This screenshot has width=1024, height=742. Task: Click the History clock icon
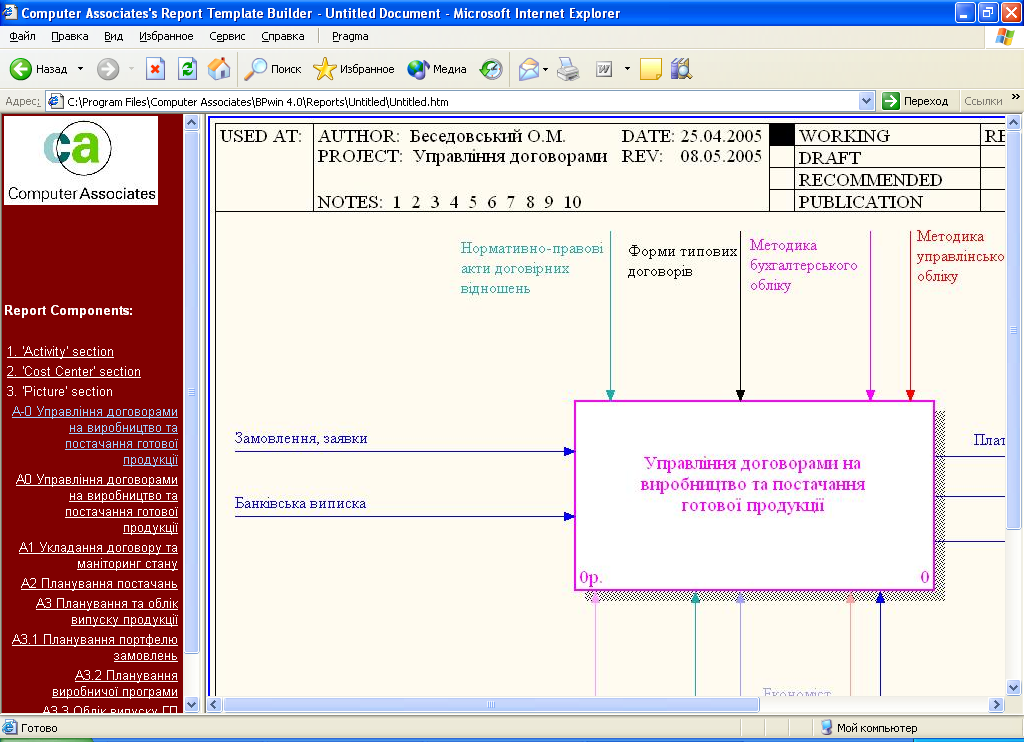pos(490,69)
